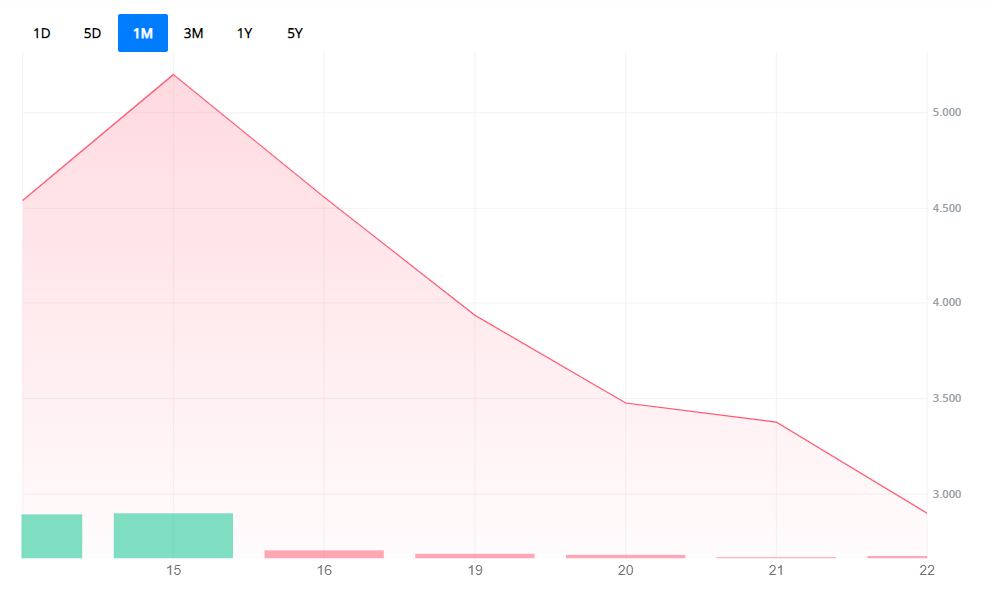Switch to the 5D range tab
994x593 pixels.
point(92,33)
